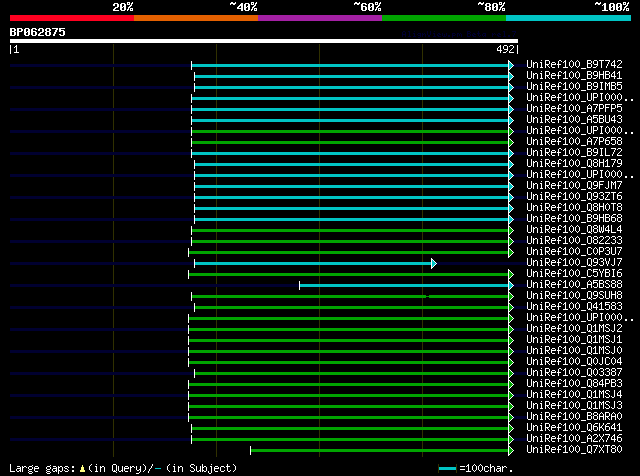Open the UniRef100_A5BU43 entry
Image resolution: width=640 pixels, height=476 pixels.
pyautogui.click(x=574, y=119)
